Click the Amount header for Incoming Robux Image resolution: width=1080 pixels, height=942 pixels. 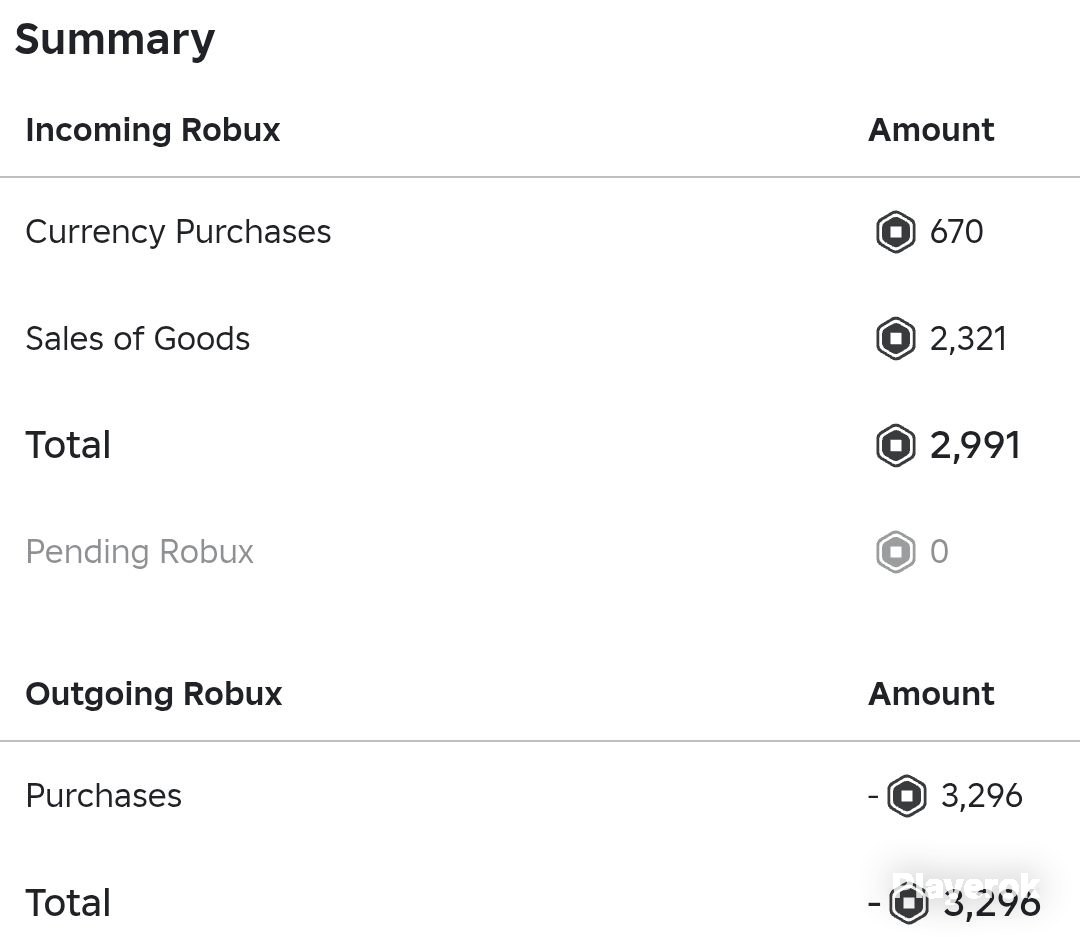pyautogui.click(x=931, y=130)
